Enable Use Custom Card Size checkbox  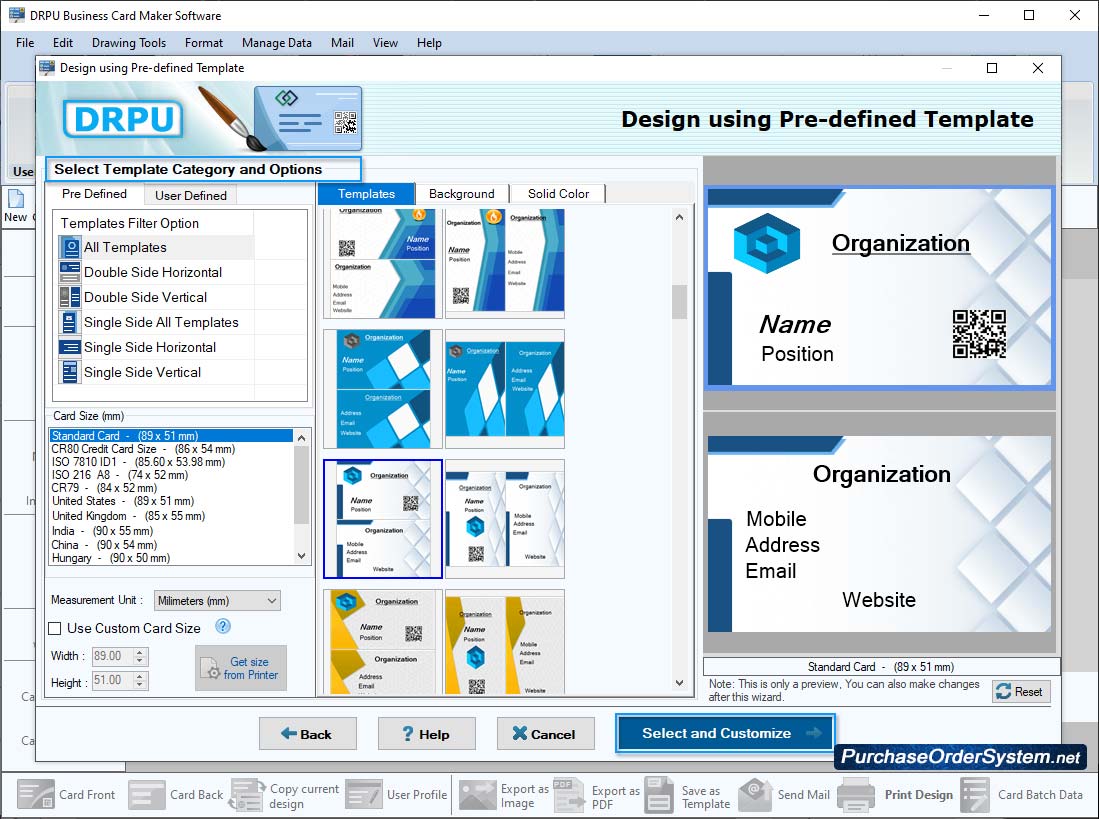(55, 628)
